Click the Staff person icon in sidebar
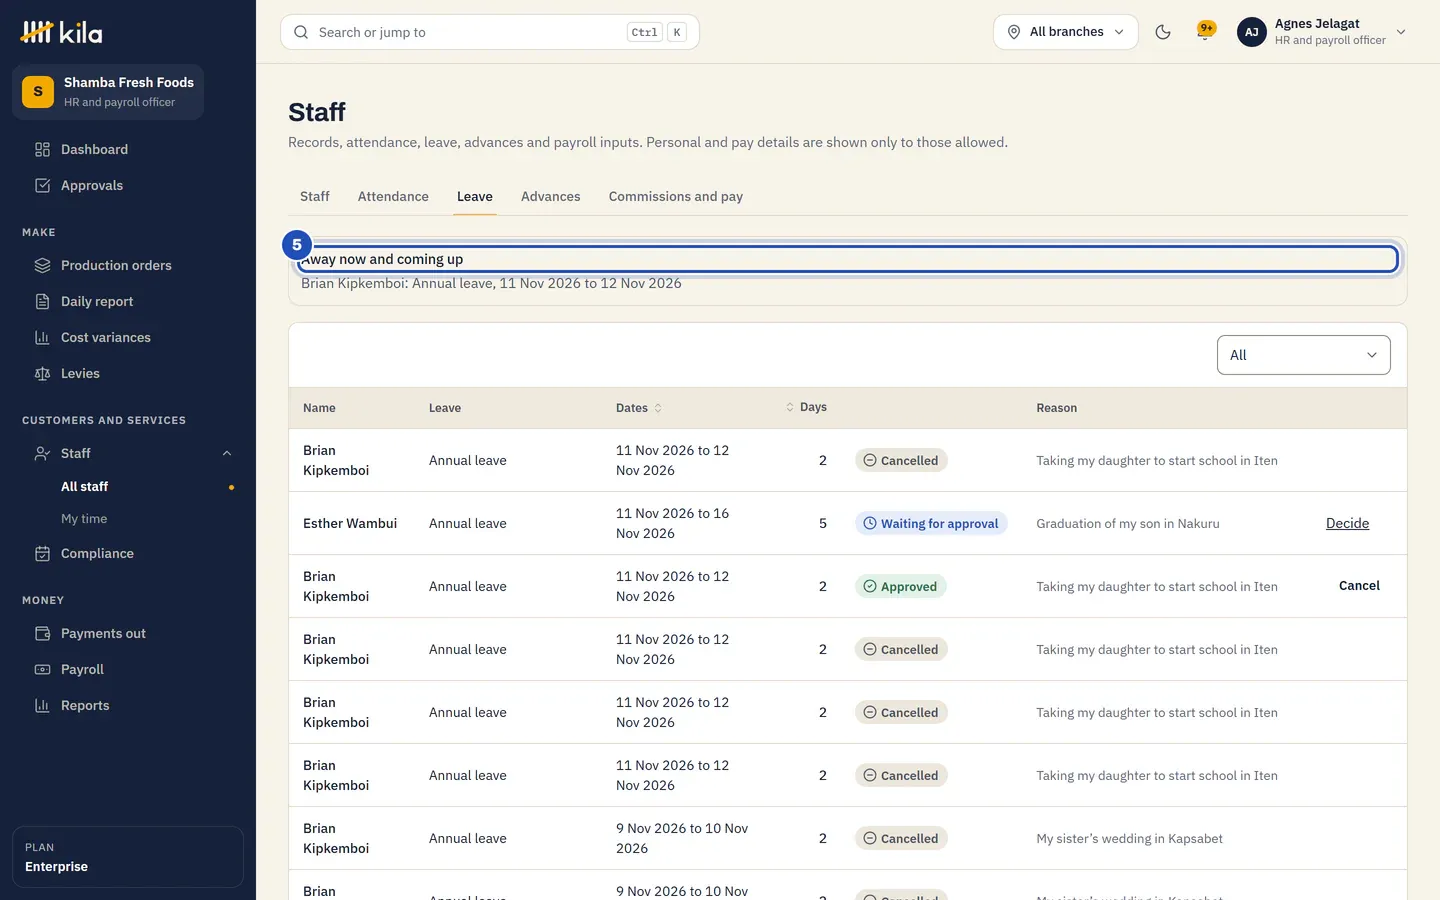This screenshot has width=1440, height=900. [42, 454]
